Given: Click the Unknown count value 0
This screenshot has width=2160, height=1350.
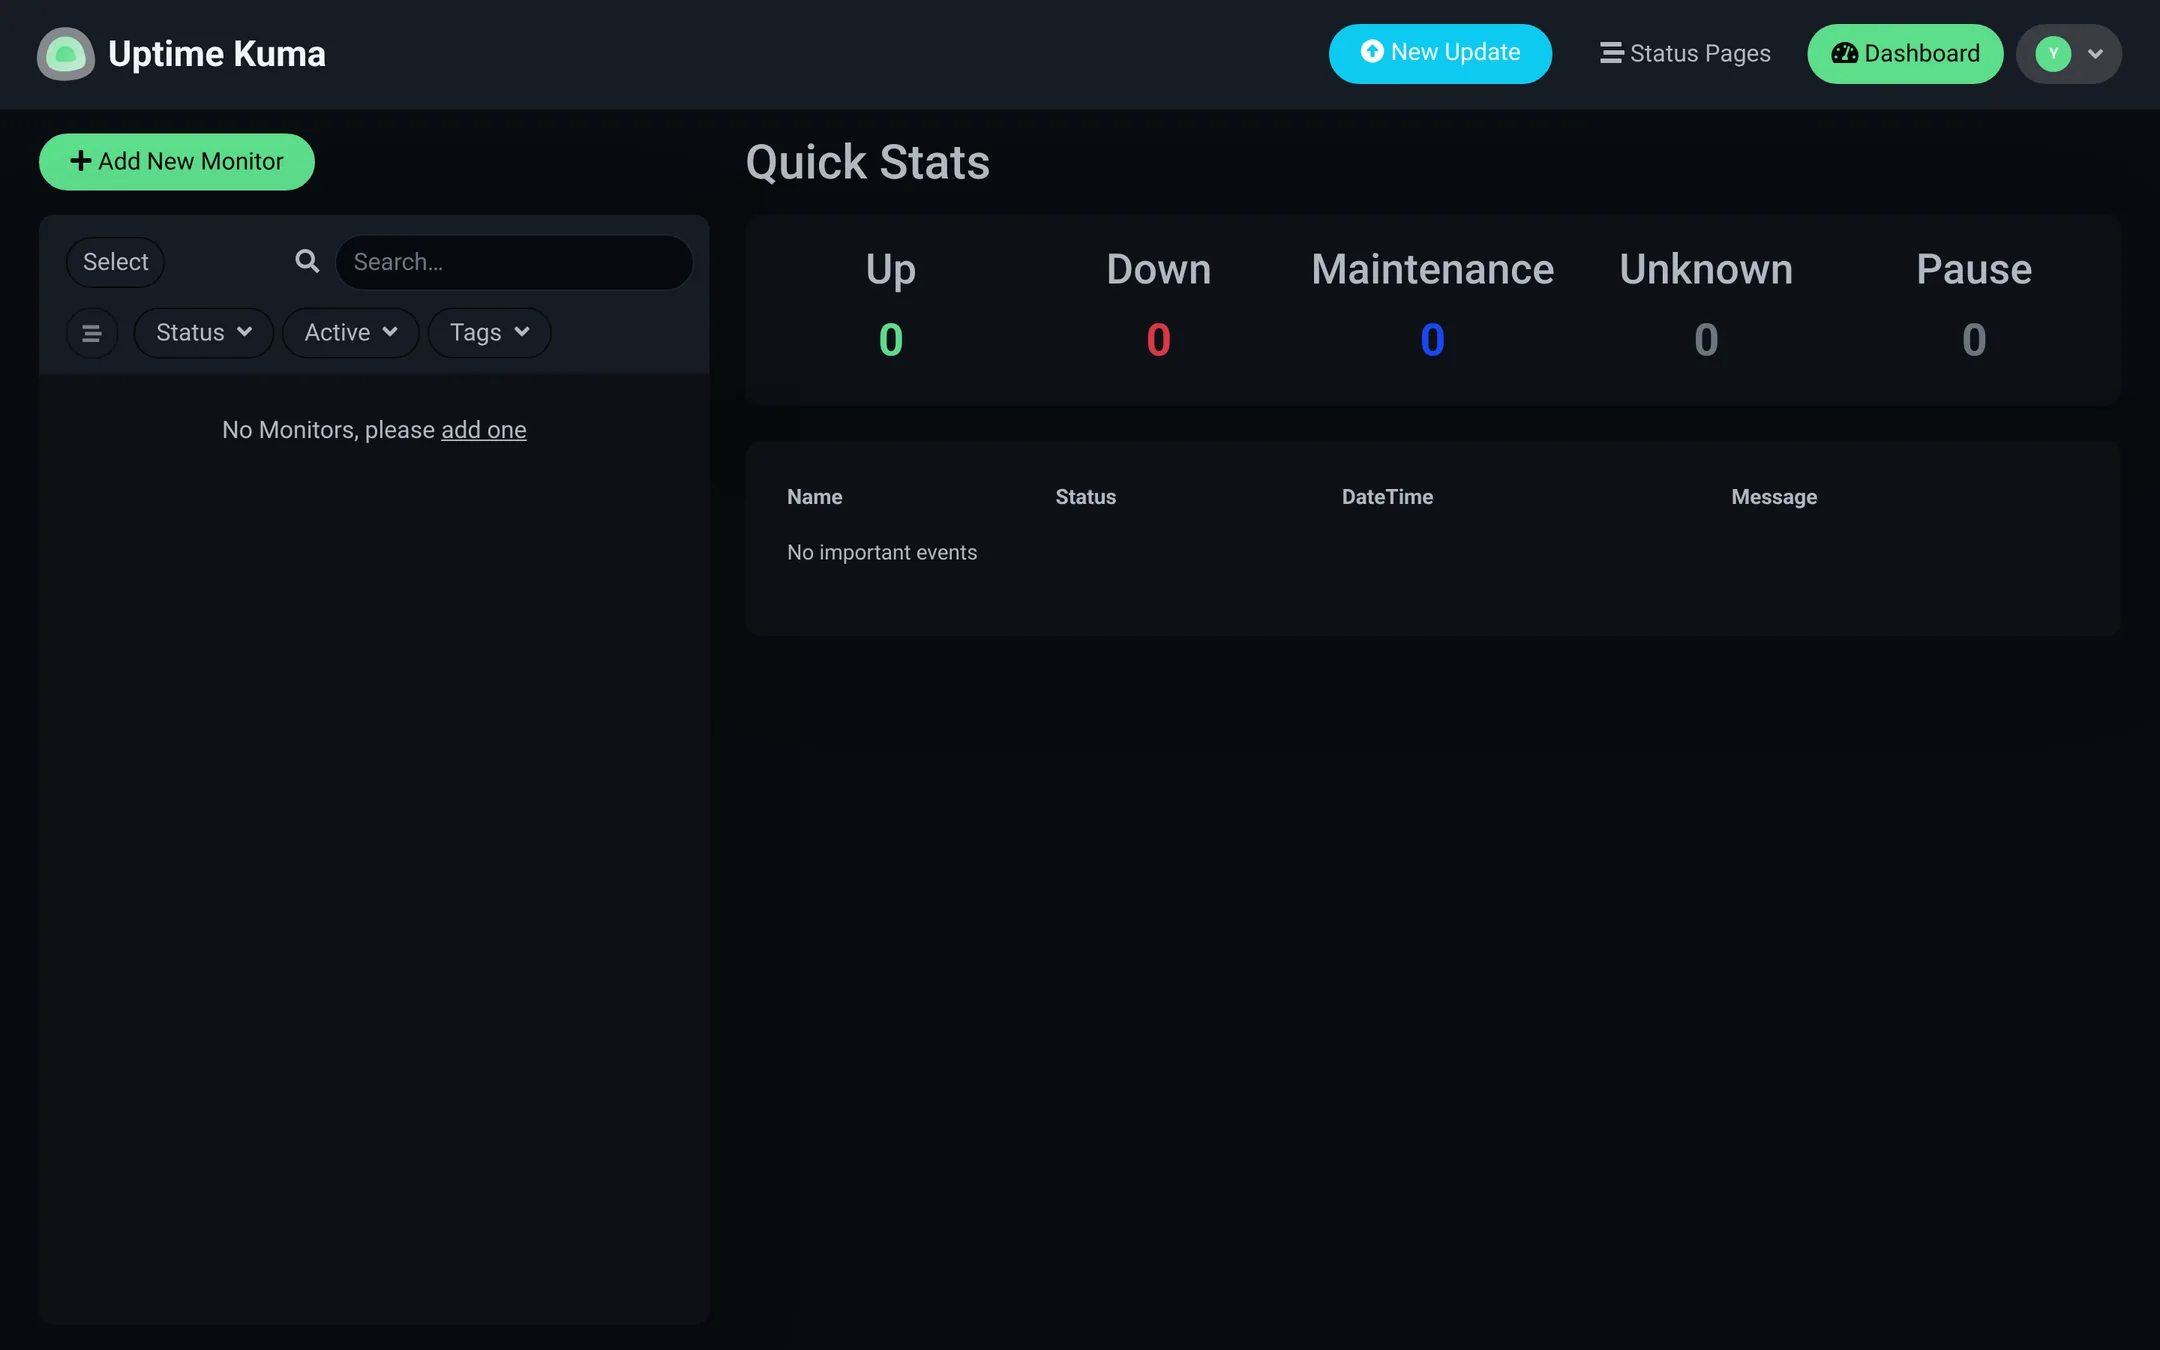Looking at the screenshot, I should pyautogui.click(x=1706, y=341).
